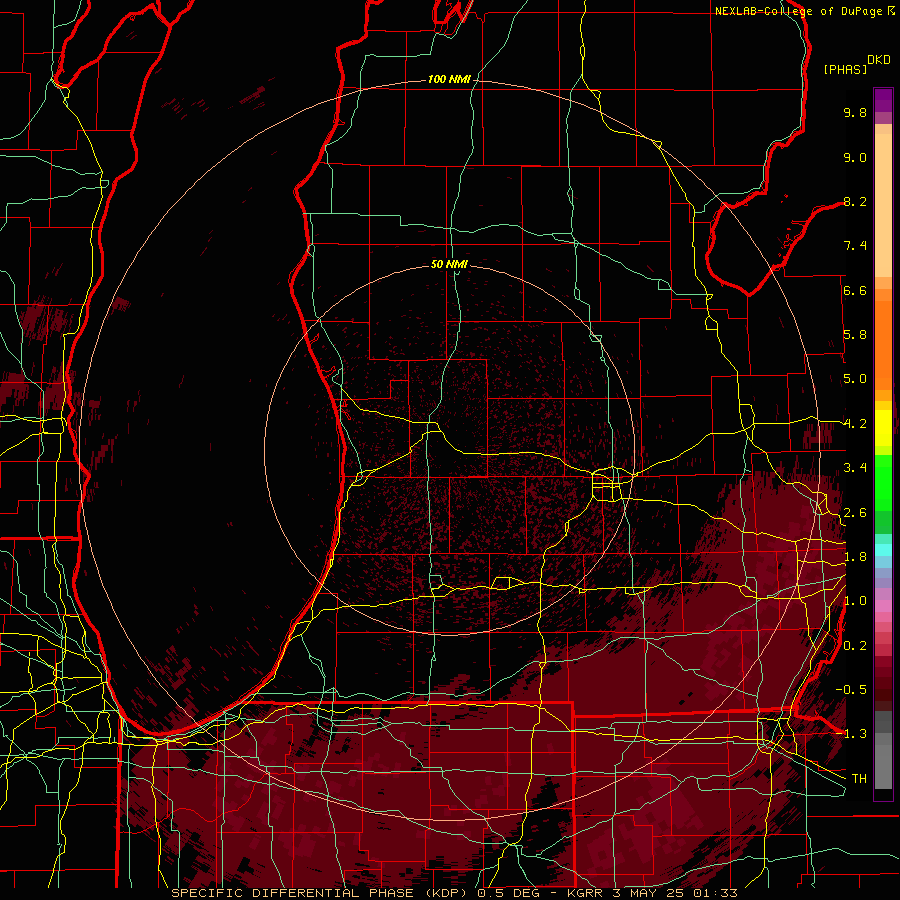
Task: Click the 9.0 scale value
Action: coord(855,157)
